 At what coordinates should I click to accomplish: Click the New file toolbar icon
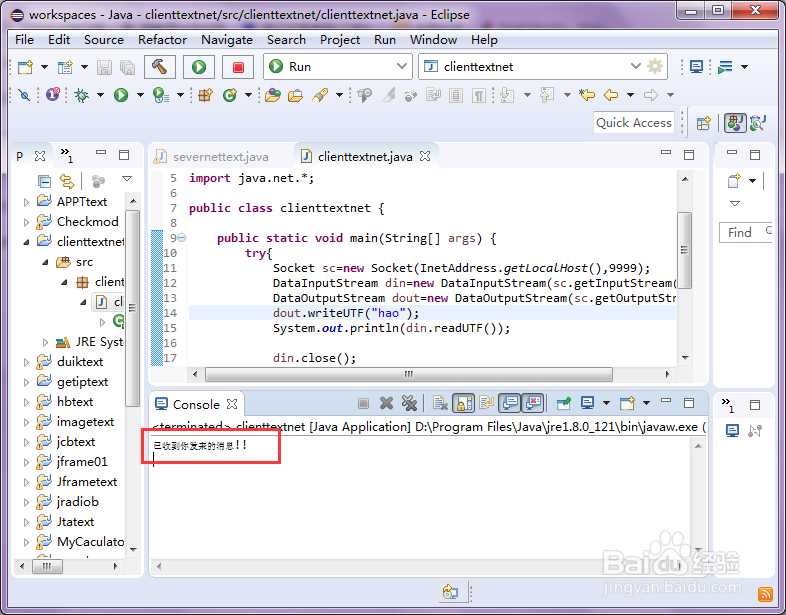(x=25, y=67)
